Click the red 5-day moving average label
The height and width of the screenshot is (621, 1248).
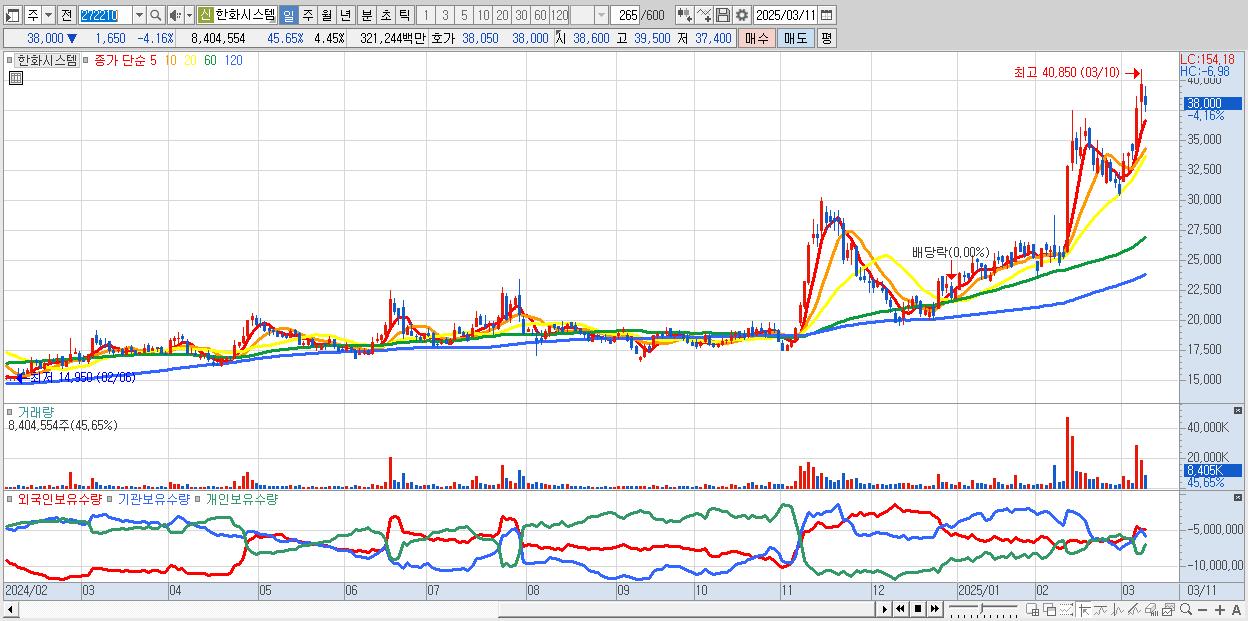[153, 60]
